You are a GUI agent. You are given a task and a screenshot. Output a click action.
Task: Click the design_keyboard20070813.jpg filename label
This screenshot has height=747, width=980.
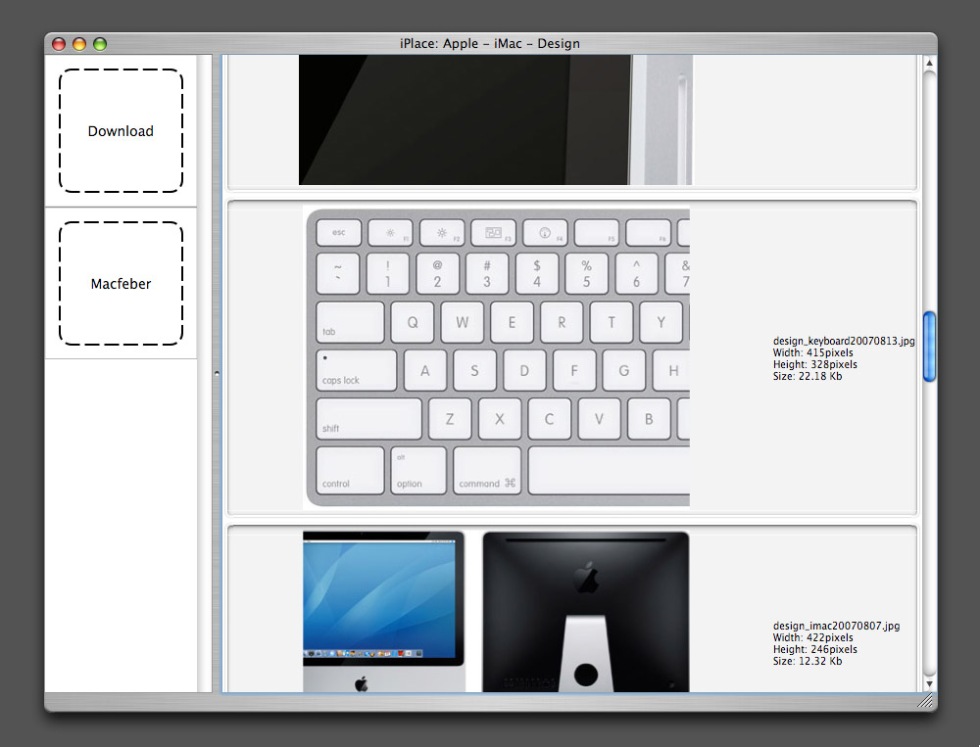click(x=843, y=341)
